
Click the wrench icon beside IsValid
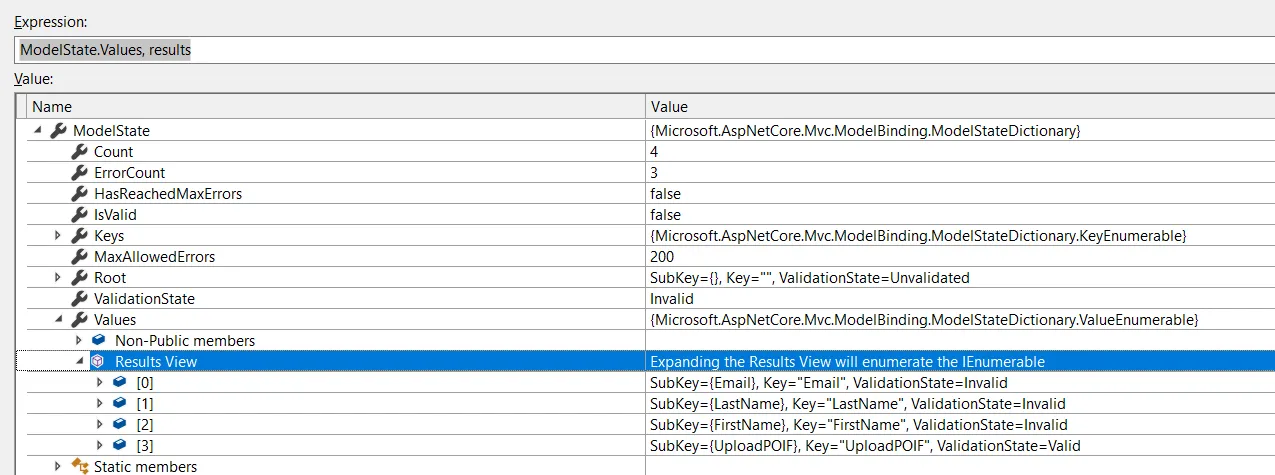tap(79, 215)
